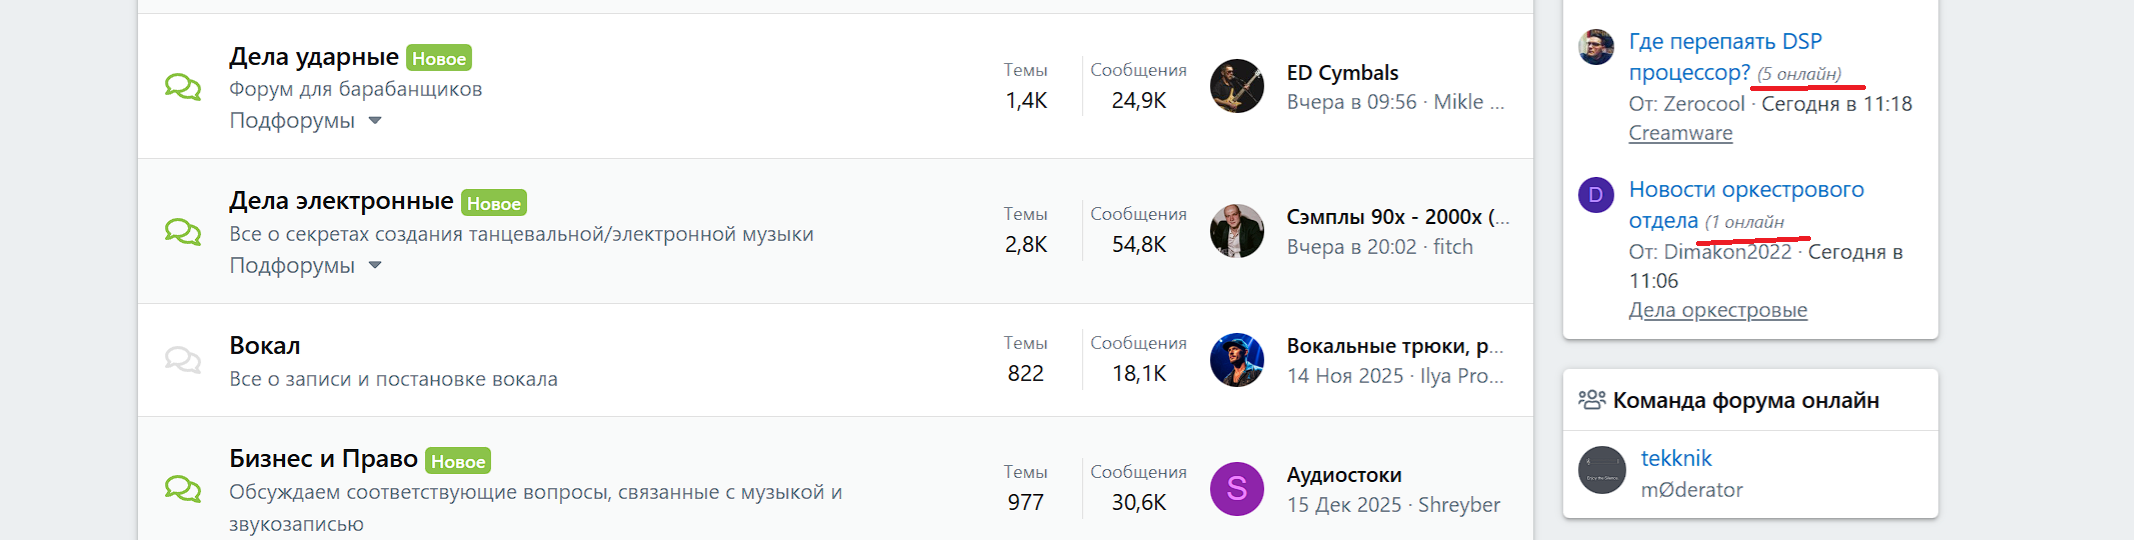Screen dimensions: 2134x540
Task: Open the Дела ударные forum
Action: [313, 57]
